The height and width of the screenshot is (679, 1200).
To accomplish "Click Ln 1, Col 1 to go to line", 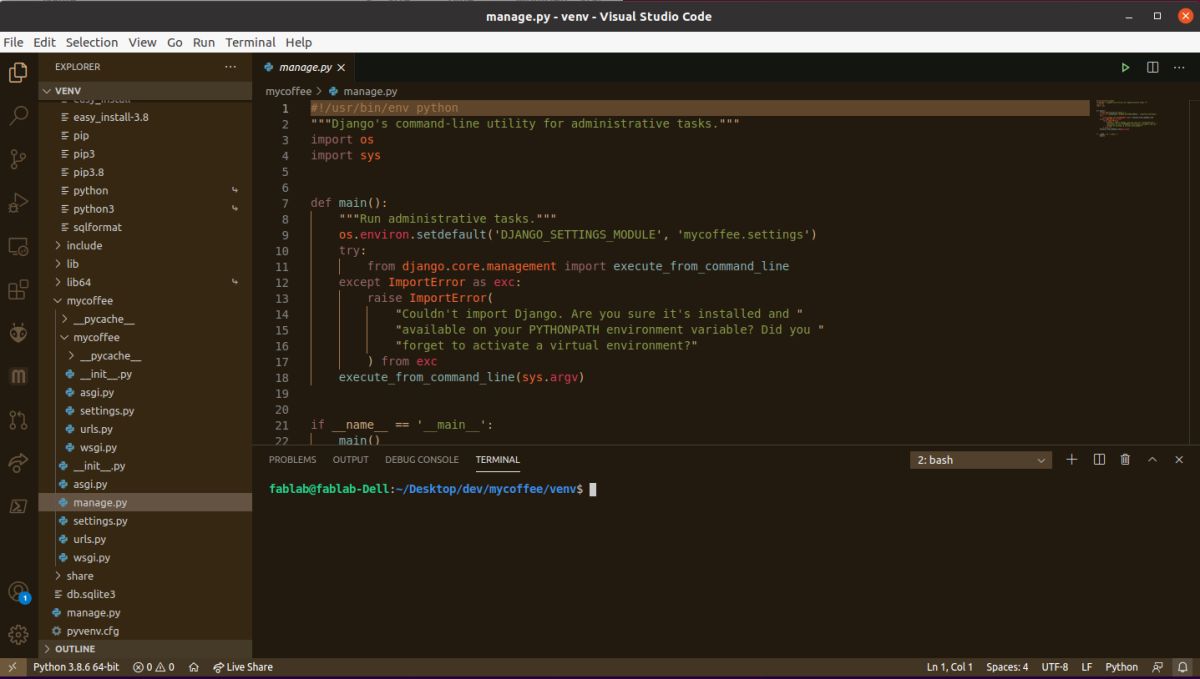I will [x=950, y=667].
